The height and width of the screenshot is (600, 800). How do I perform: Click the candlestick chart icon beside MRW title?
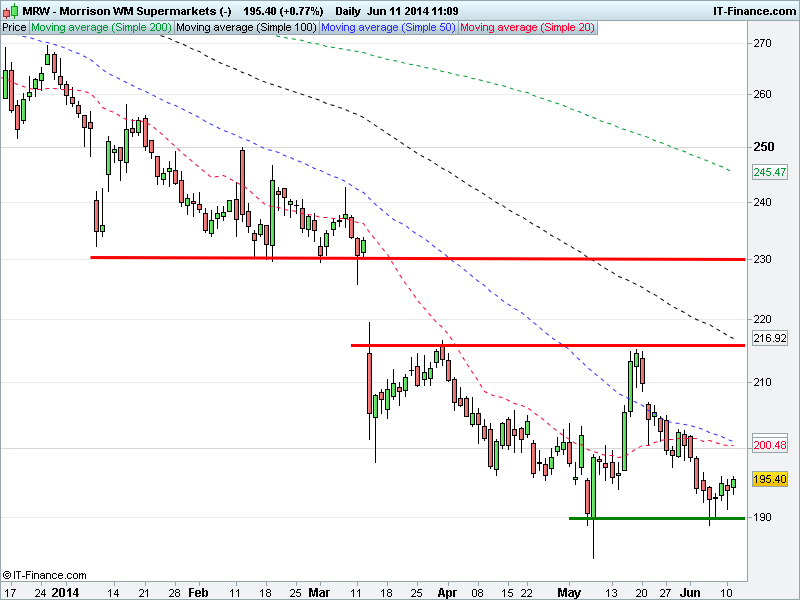click(9, 10)
